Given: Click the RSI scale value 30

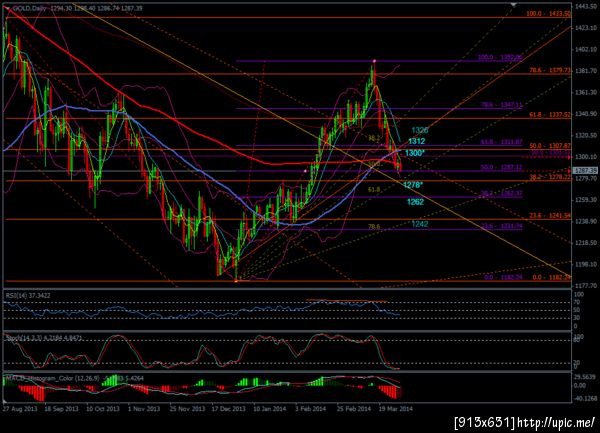Looking at the screenshot, I should (577, 317).
